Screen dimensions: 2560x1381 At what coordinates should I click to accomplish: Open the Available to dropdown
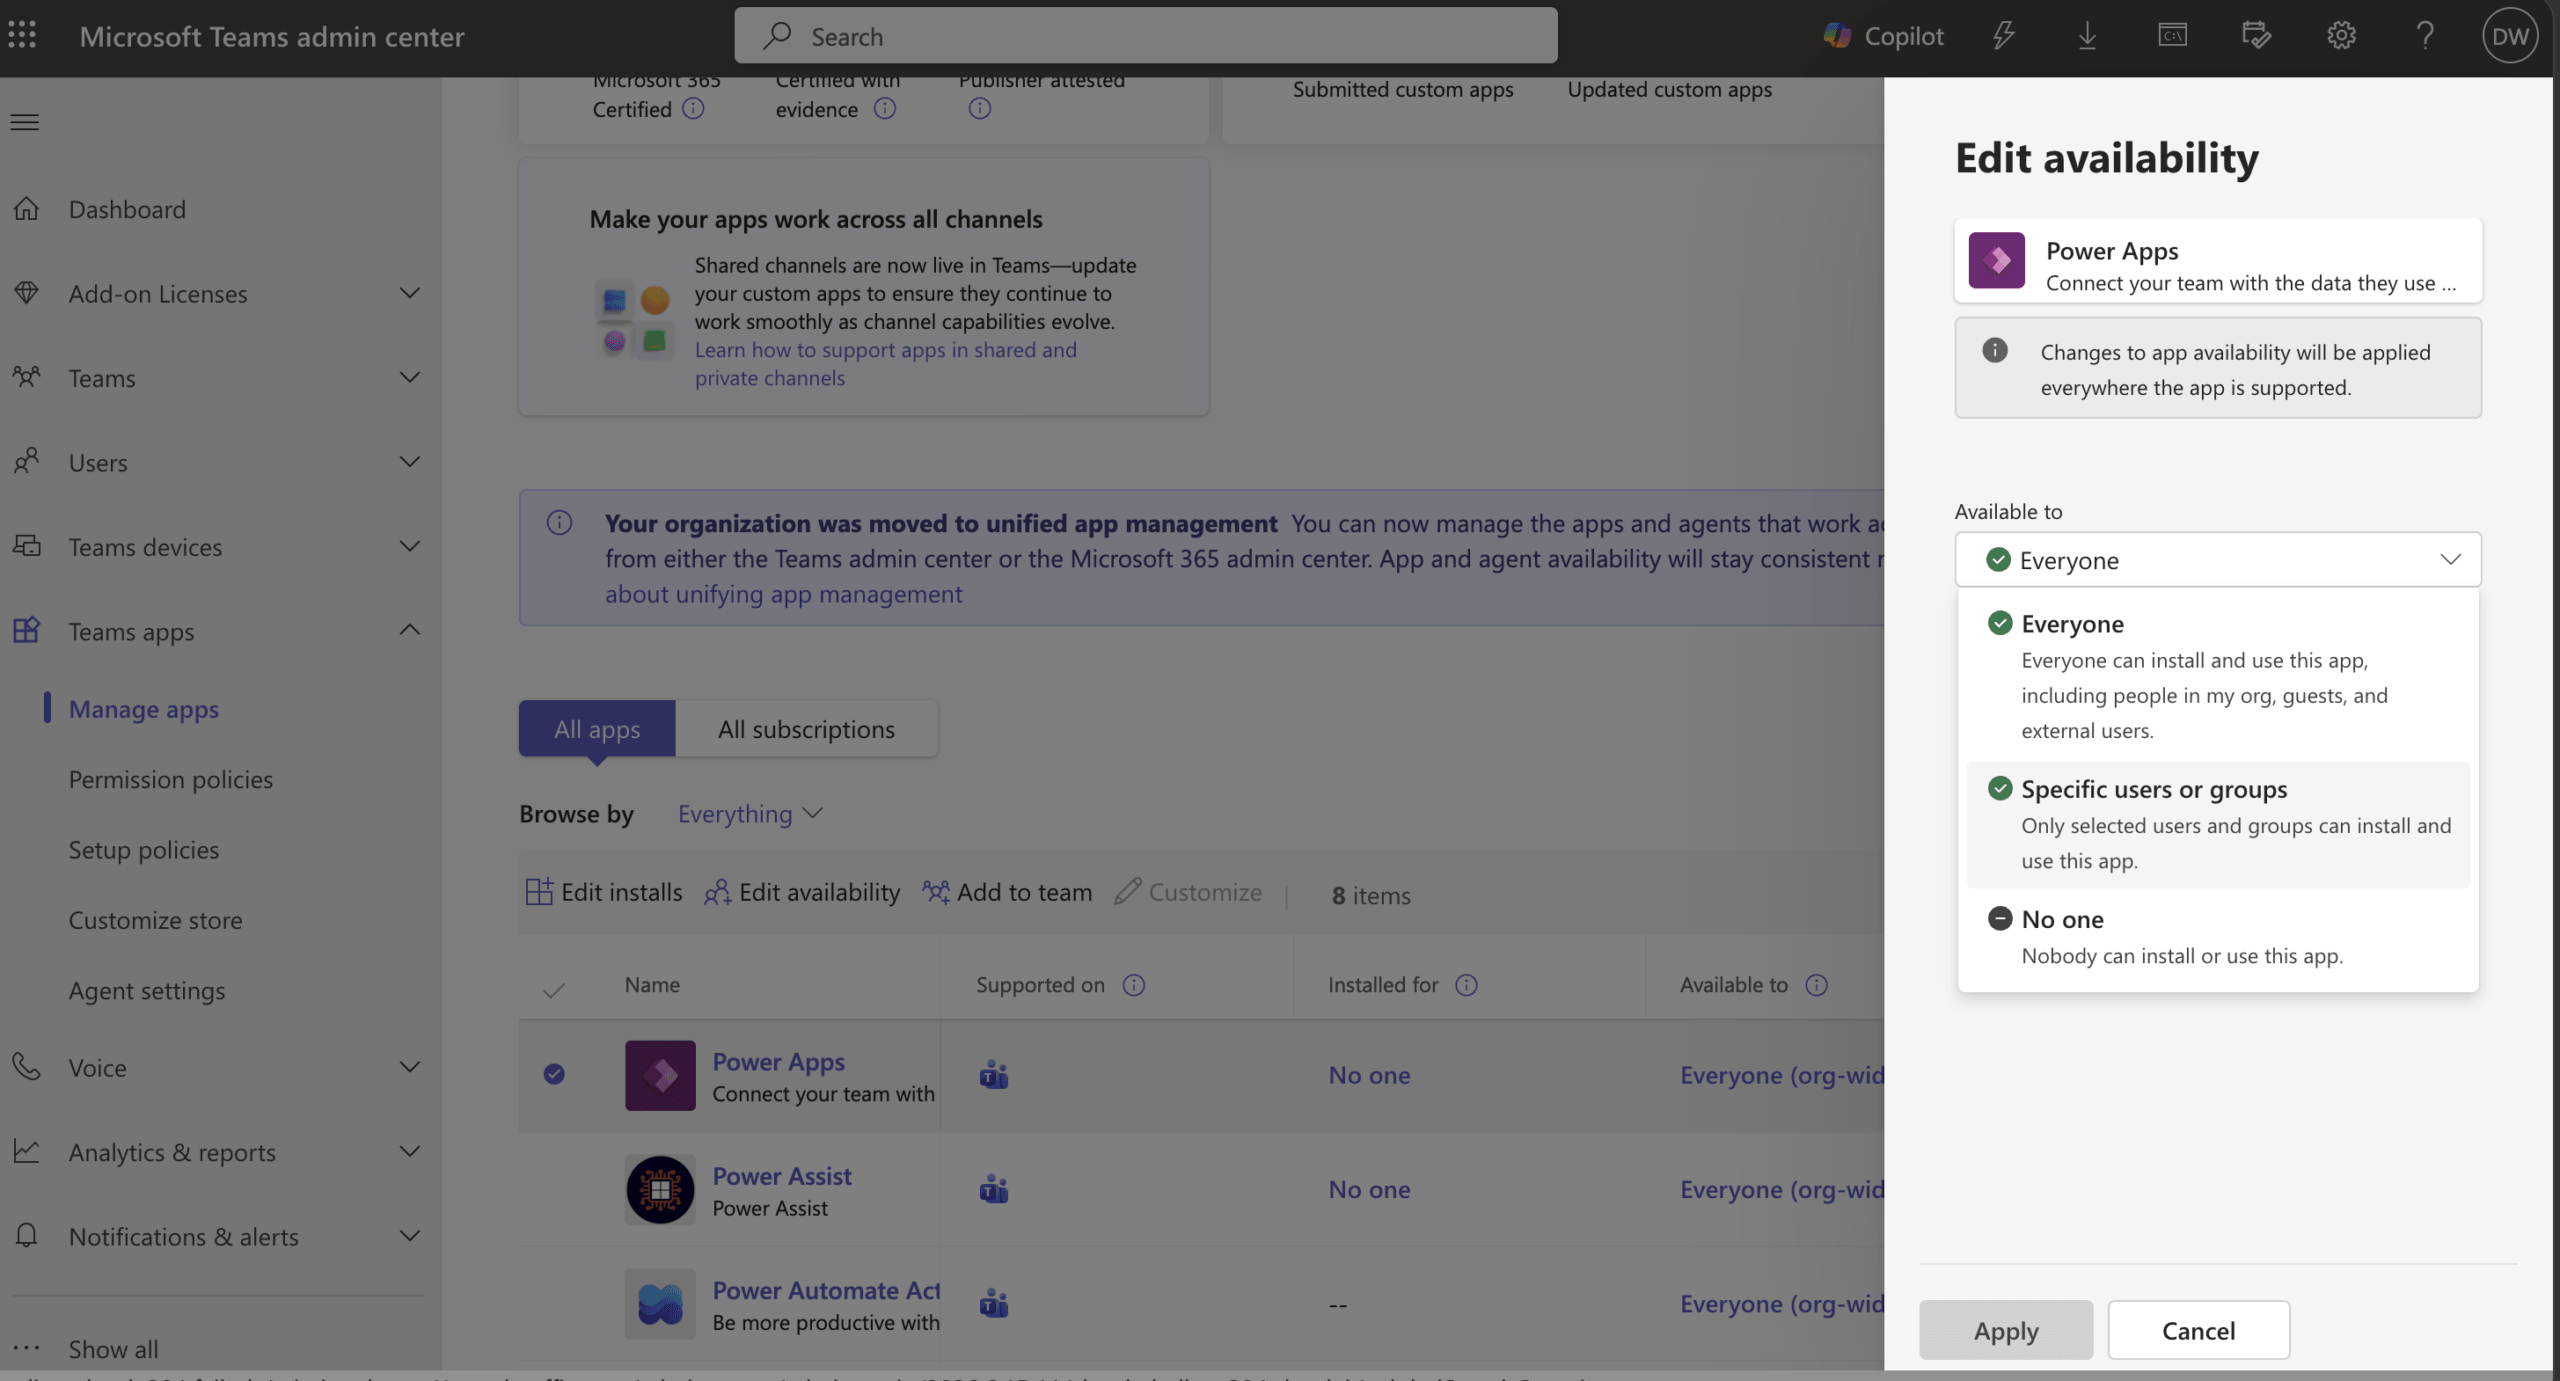click(x=2218, y=559)
